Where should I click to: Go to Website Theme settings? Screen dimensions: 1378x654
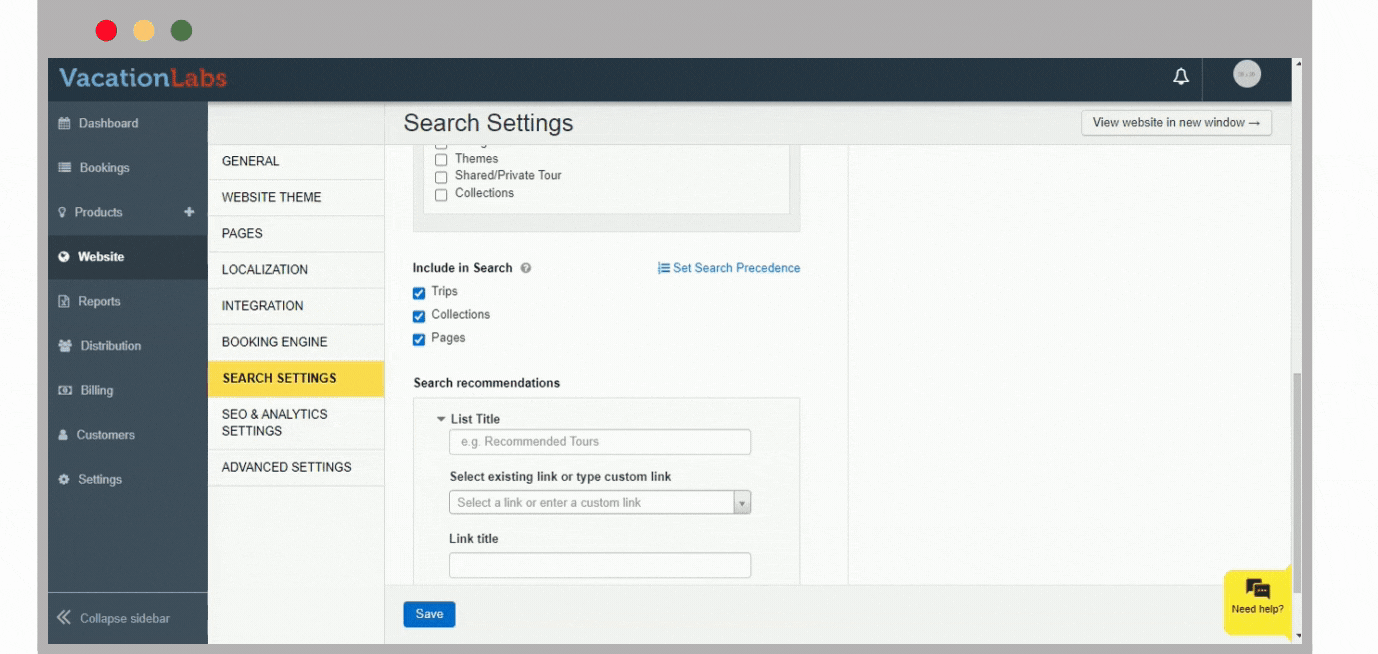[x=271, y=197]
